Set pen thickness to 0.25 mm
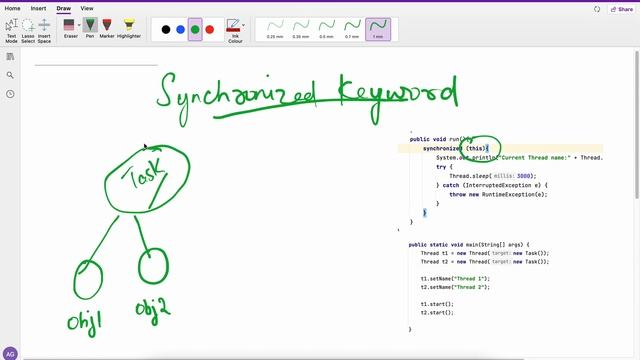Image resolution: width=640 pixels, height=360 pixels. coord(275,29)
